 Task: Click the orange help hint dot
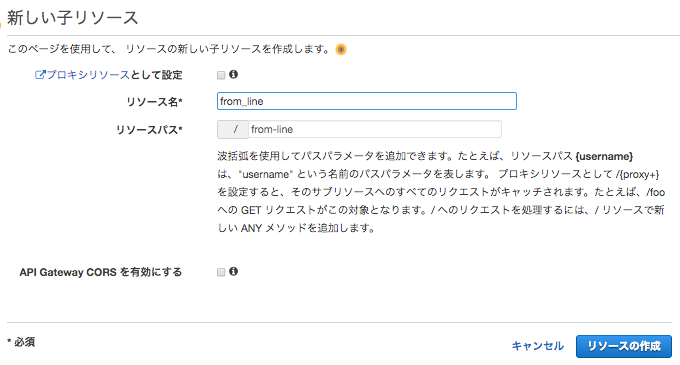[341, 49]
